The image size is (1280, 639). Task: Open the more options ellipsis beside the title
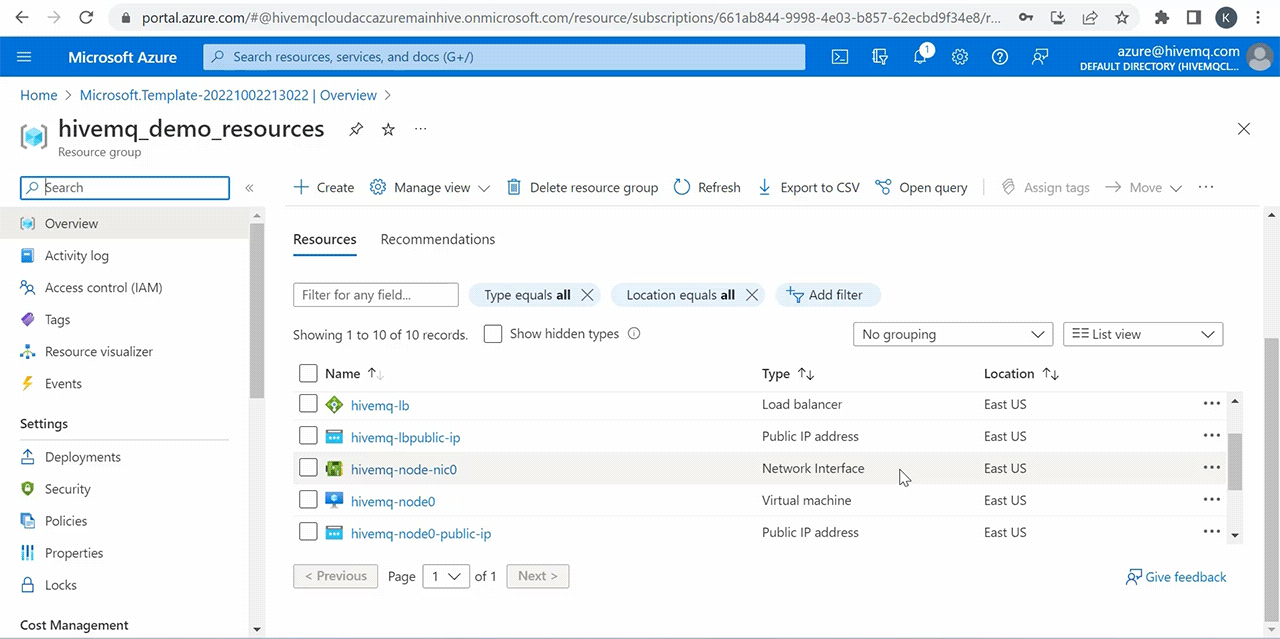click(421, 130)
